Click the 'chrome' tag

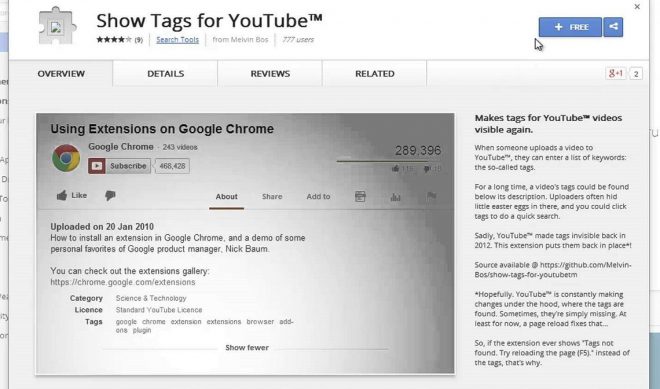(154, 322)
